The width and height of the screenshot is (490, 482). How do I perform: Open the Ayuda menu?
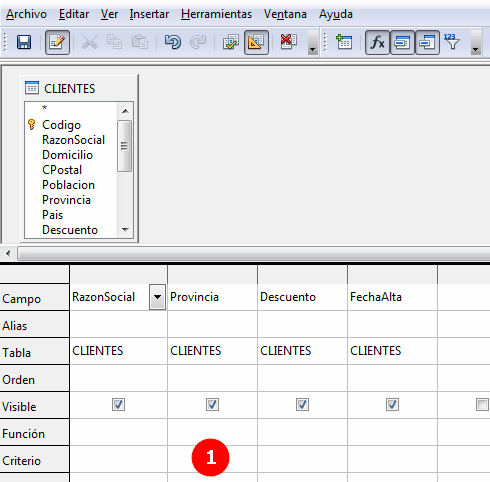(x=336, y=14)
